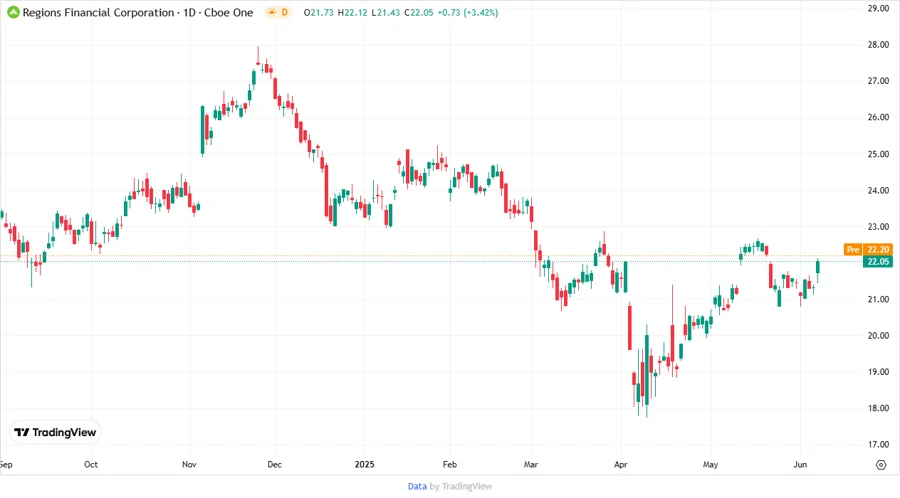This screenshot has height=498, width=900.
Task: Click the Apr time axis label
Action: [620, 465]
